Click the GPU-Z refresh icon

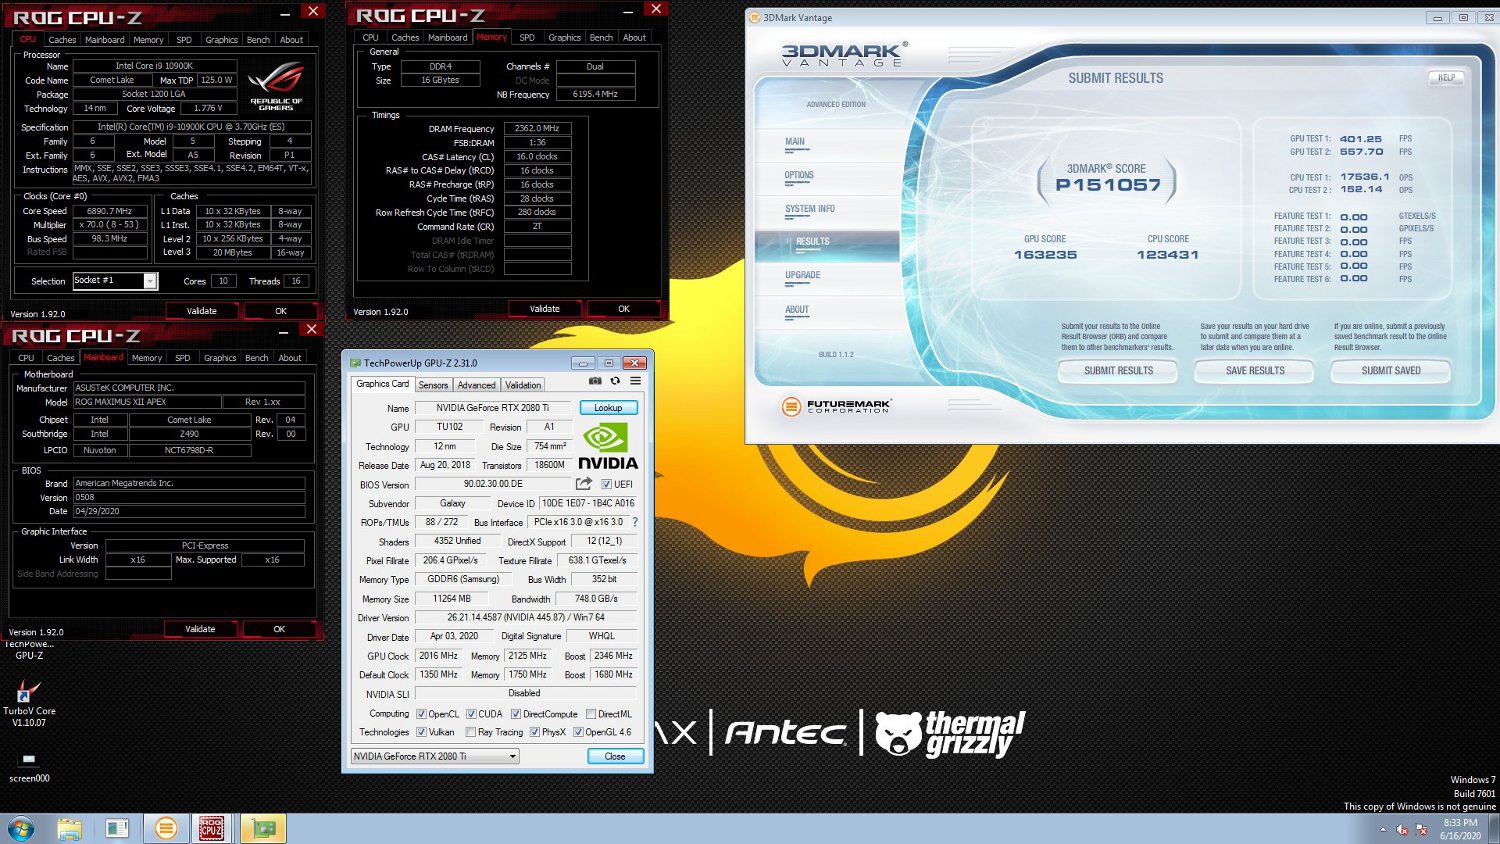(615, 381)
